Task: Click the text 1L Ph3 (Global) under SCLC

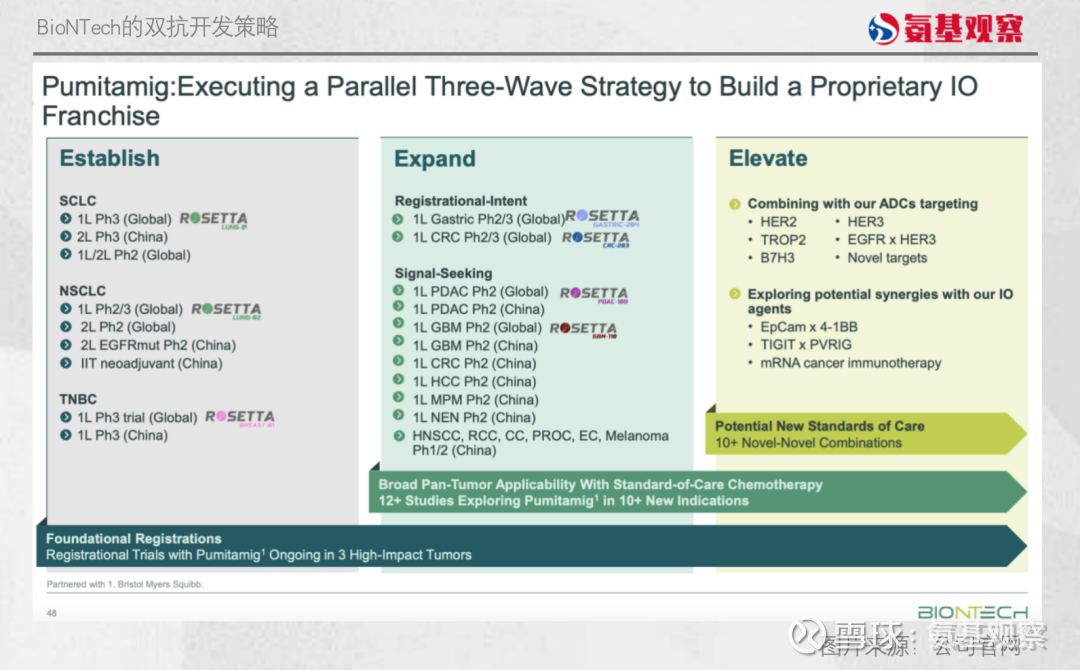Action: 124,220
